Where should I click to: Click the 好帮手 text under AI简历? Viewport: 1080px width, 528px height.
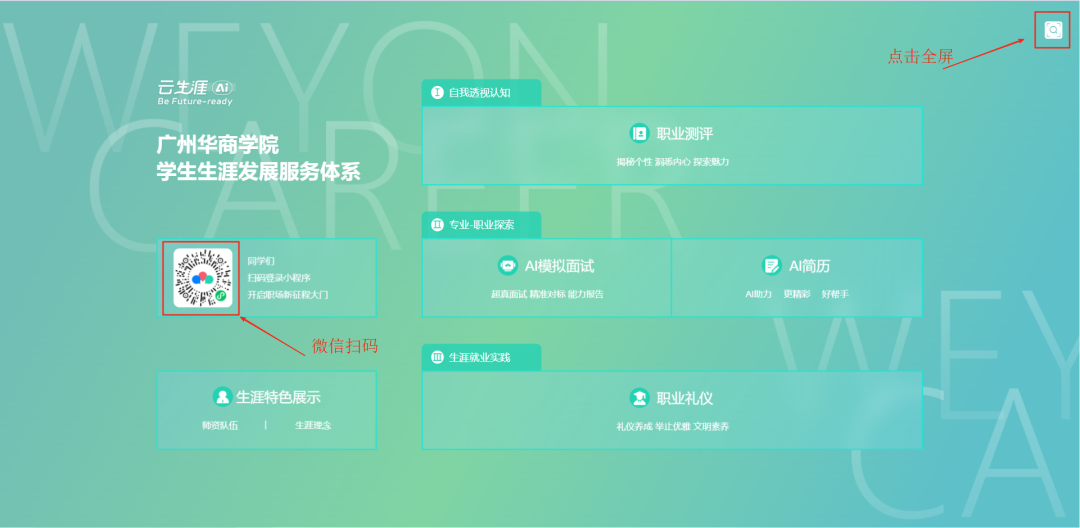click(835, 294)
